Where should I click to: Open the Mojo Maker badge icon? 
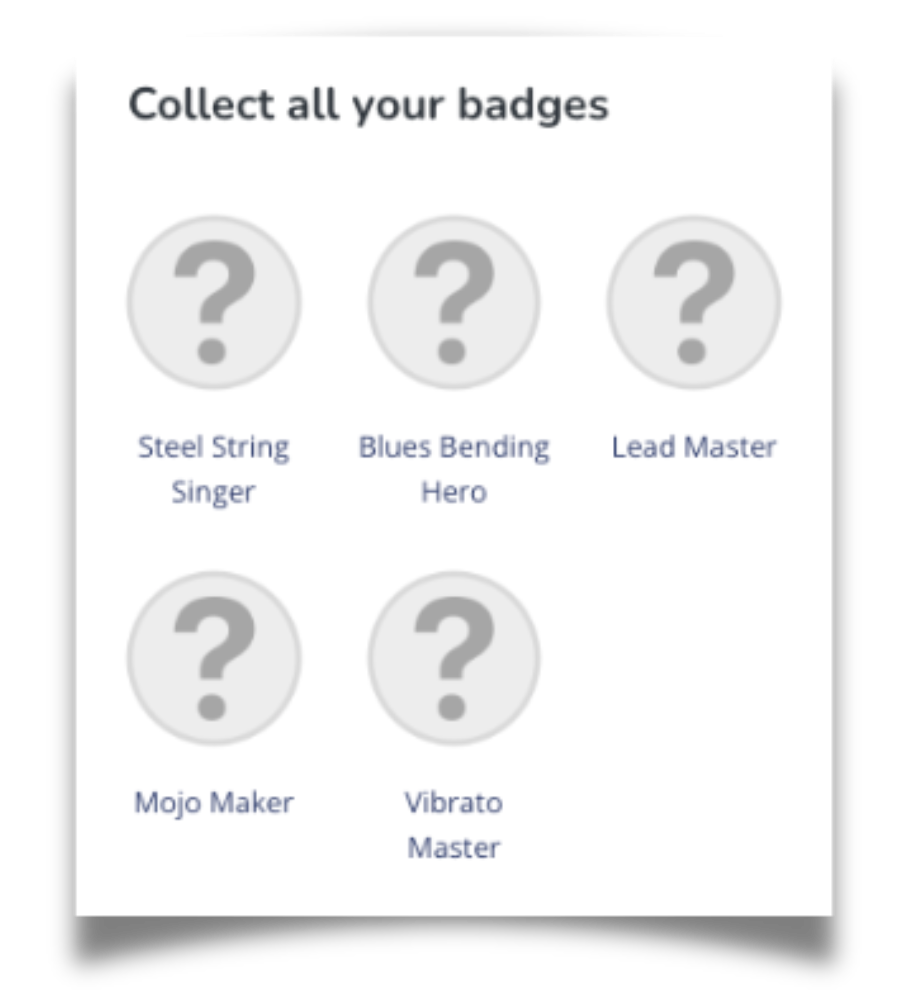pos(213,659)
